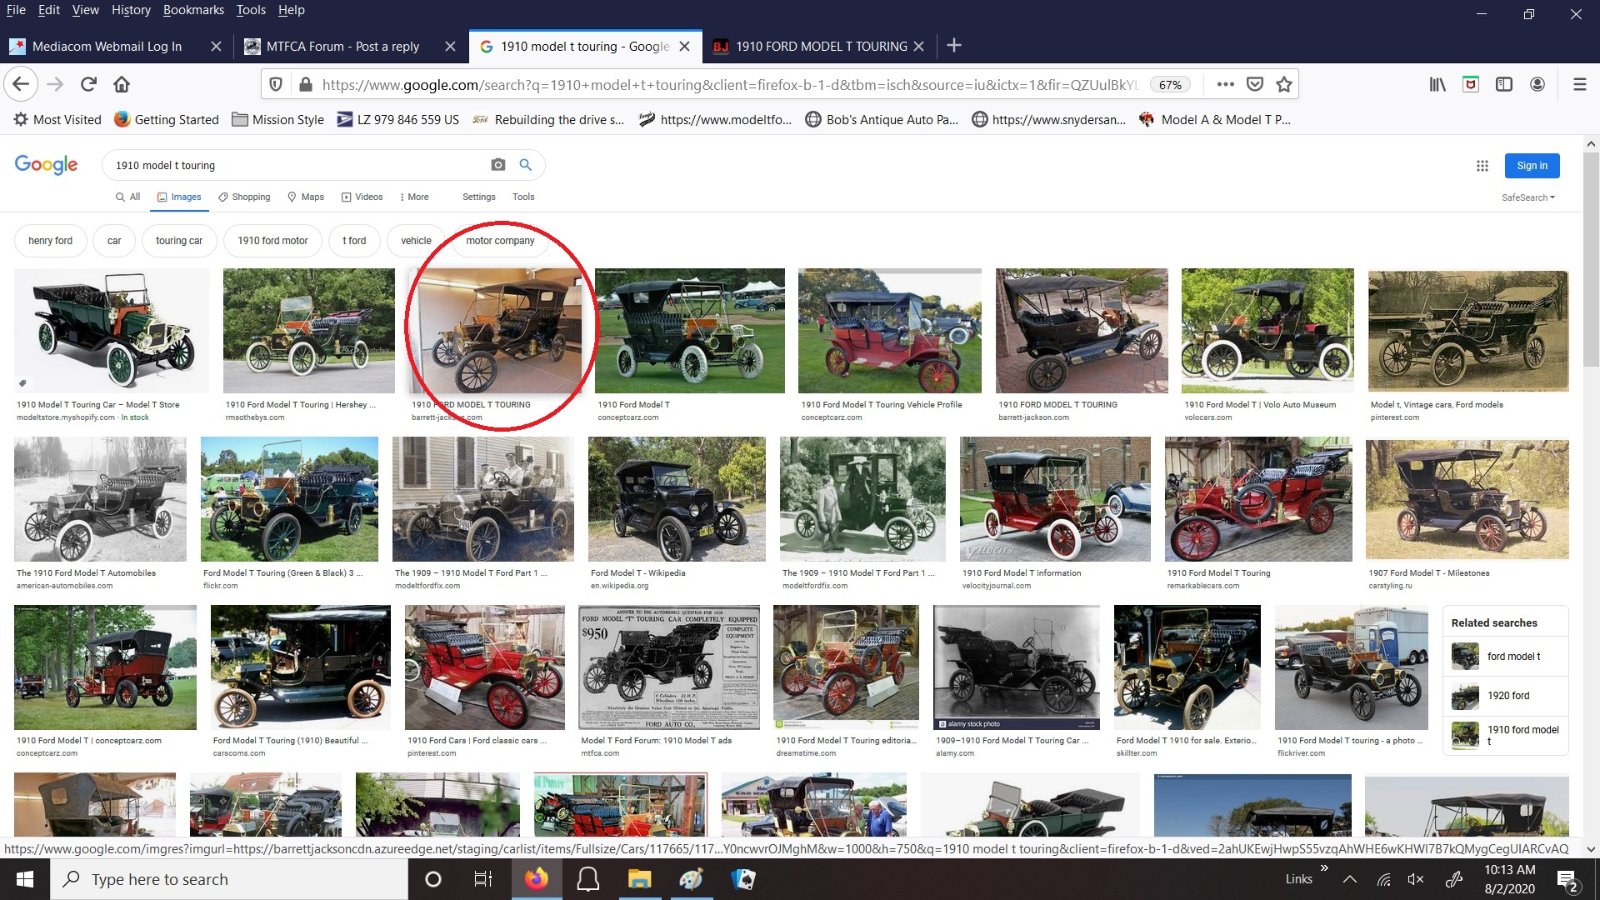Bookmark this page with the star icon

[1284, 85]
